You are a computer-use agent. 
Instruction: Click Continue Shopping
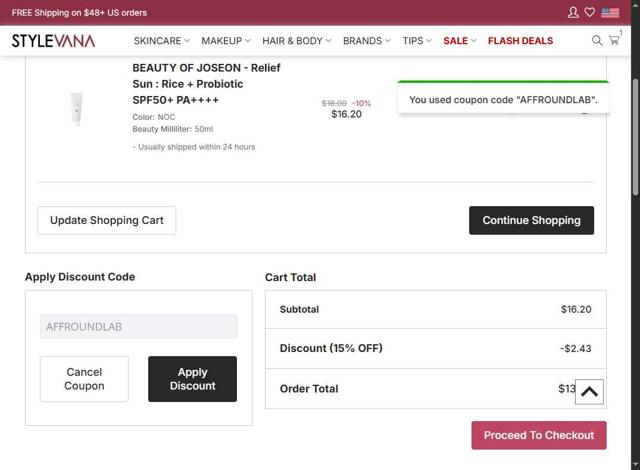click(x=531, y=220)
